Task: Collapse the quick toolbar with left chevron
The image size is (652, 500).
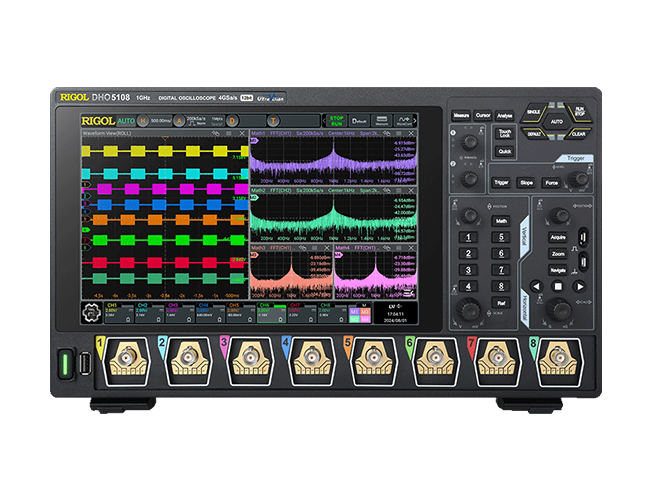Action: point(324,121)
